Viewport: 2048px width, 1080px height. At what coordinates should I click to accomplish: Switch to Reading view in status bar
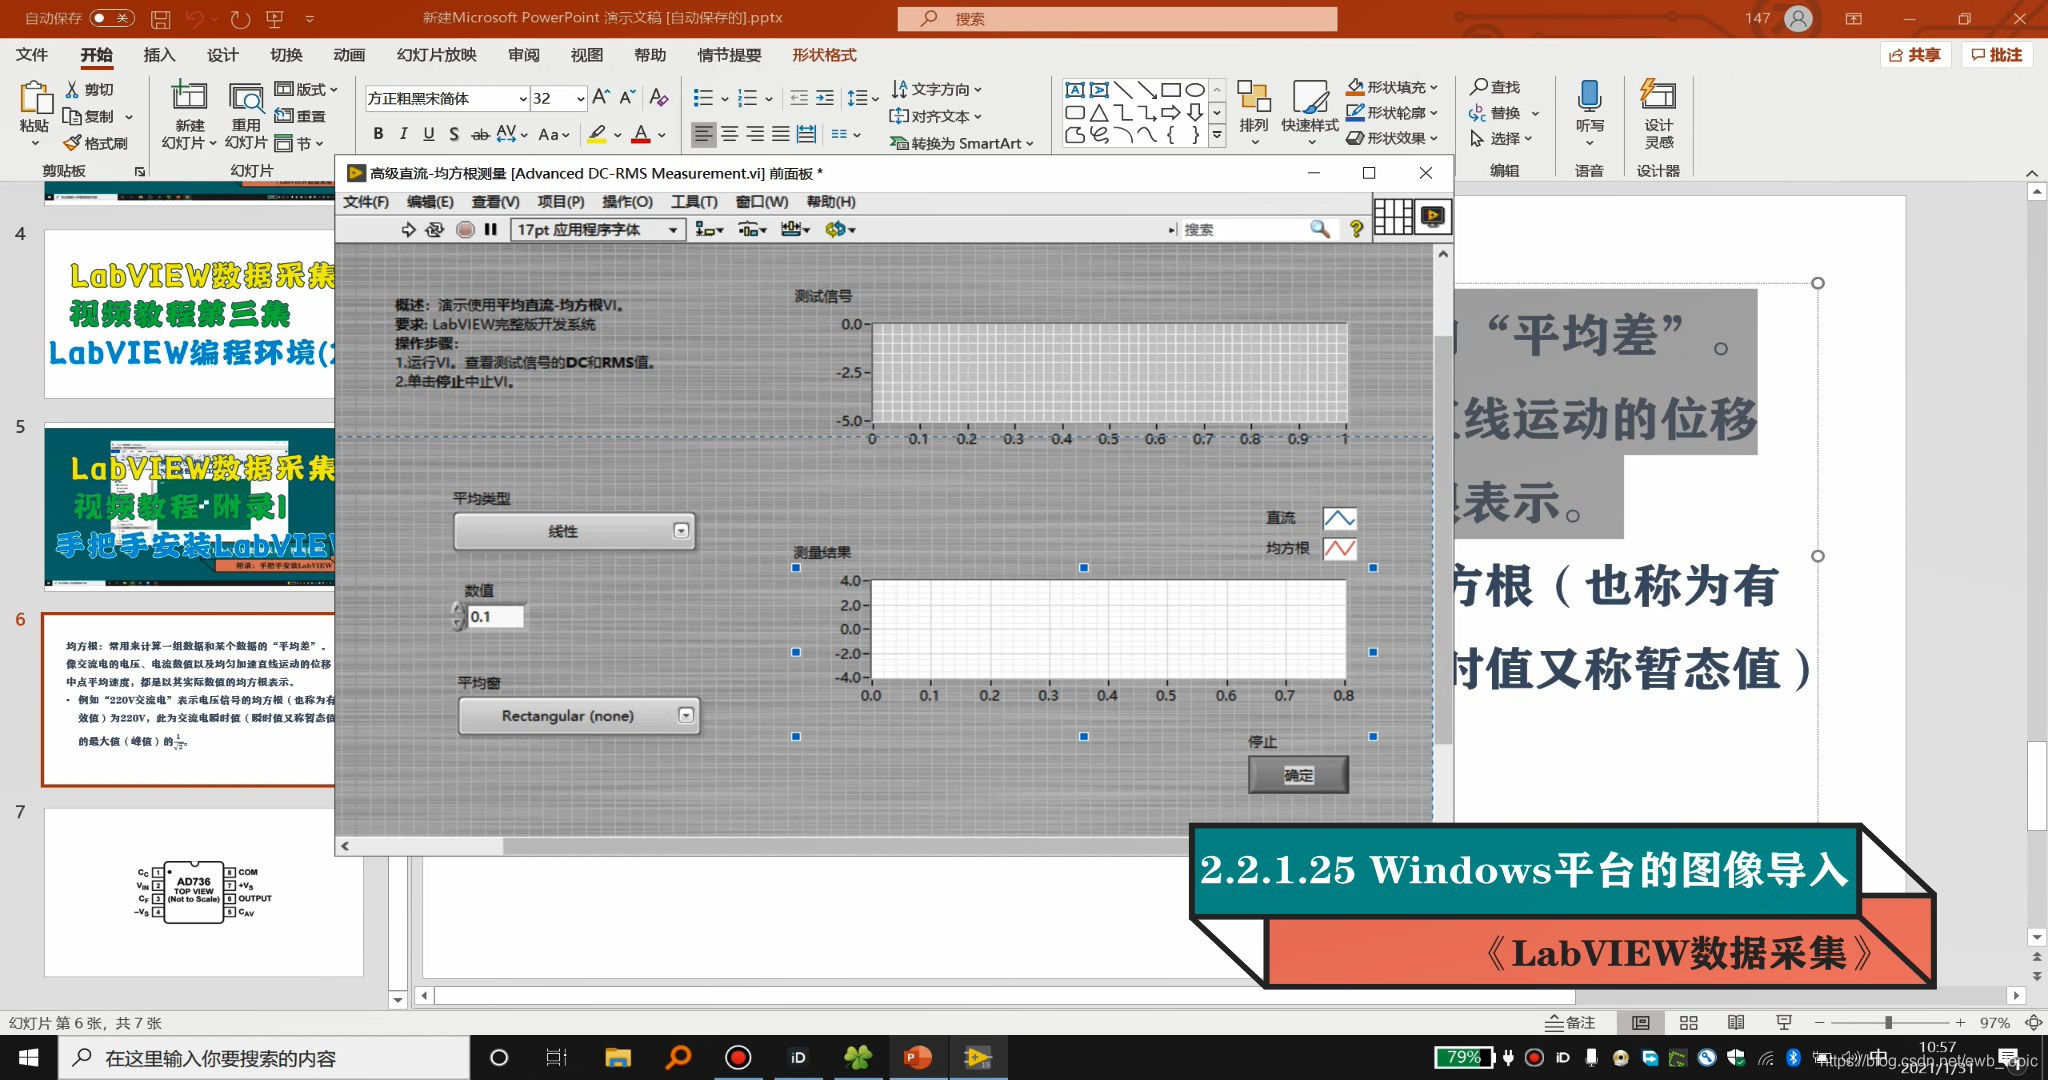coord(1736,1022)
